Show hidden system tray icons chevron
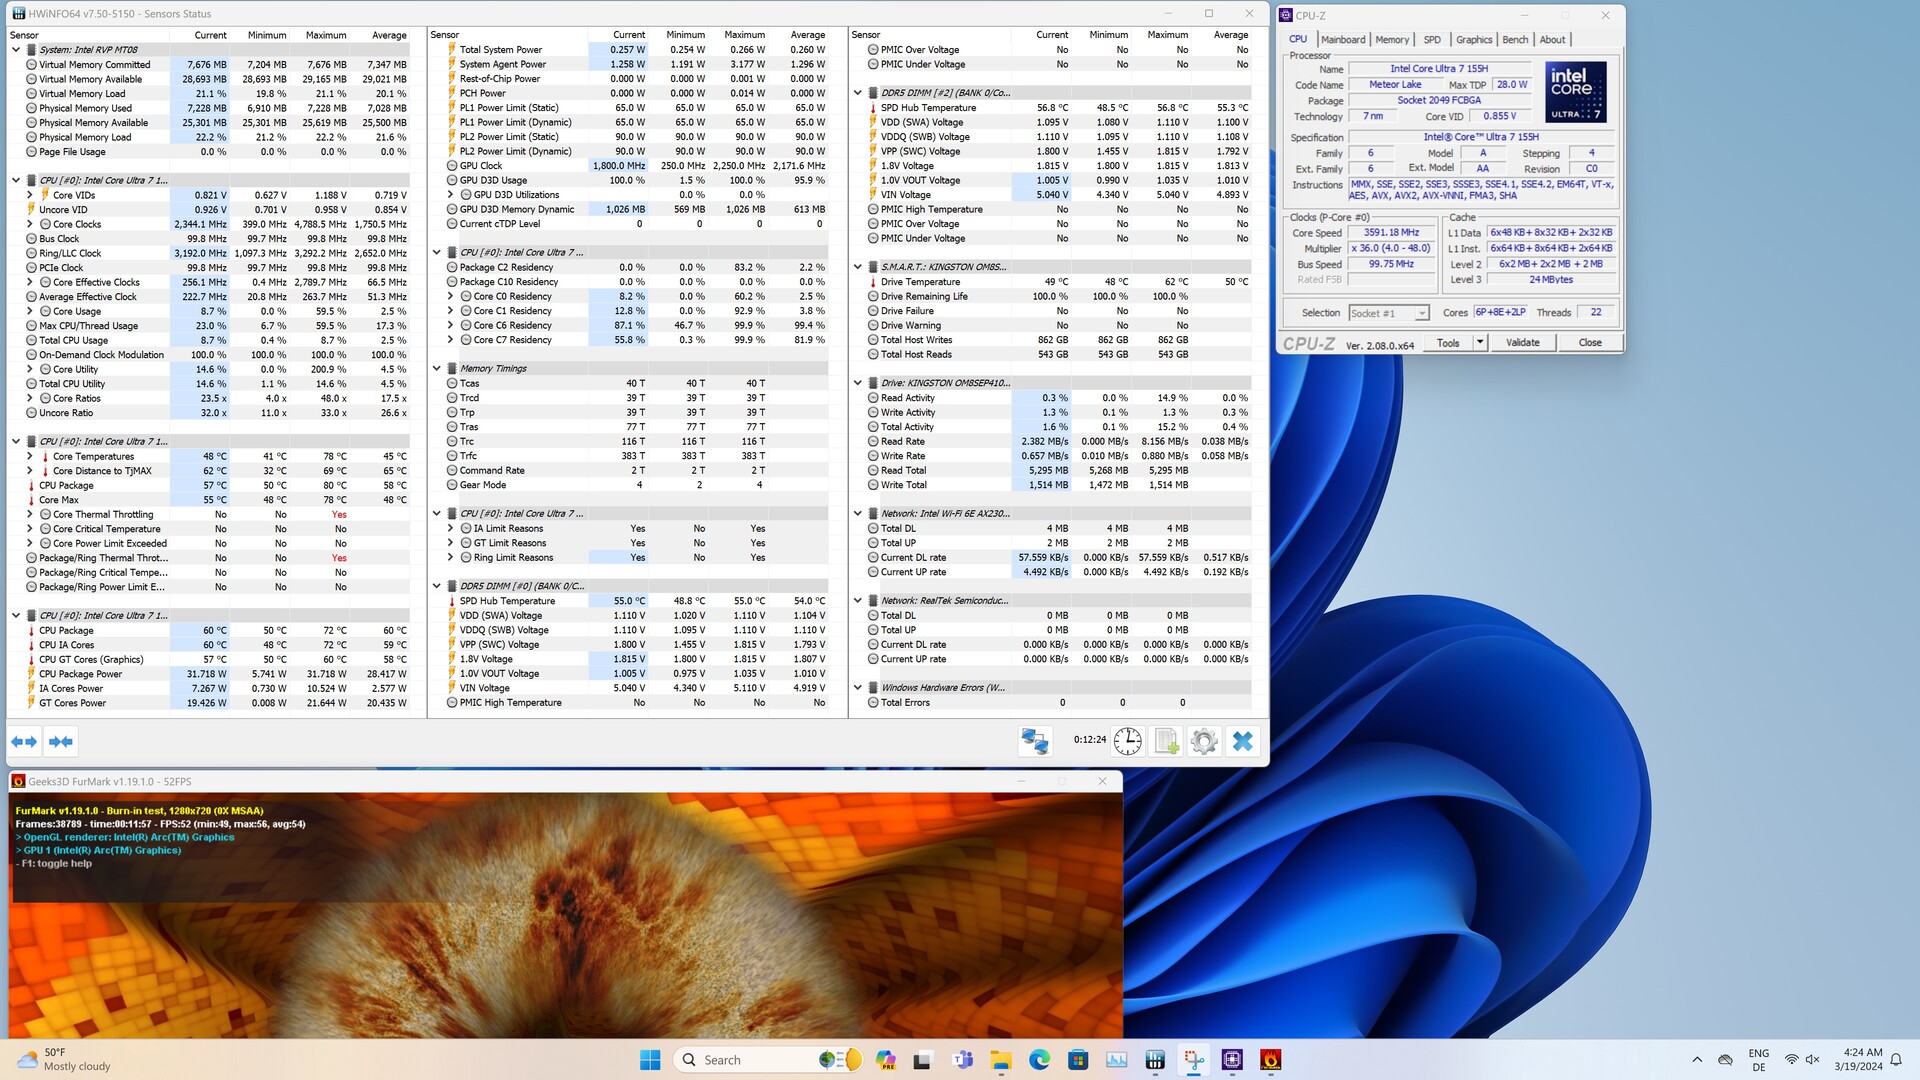 (1697, 1060)
